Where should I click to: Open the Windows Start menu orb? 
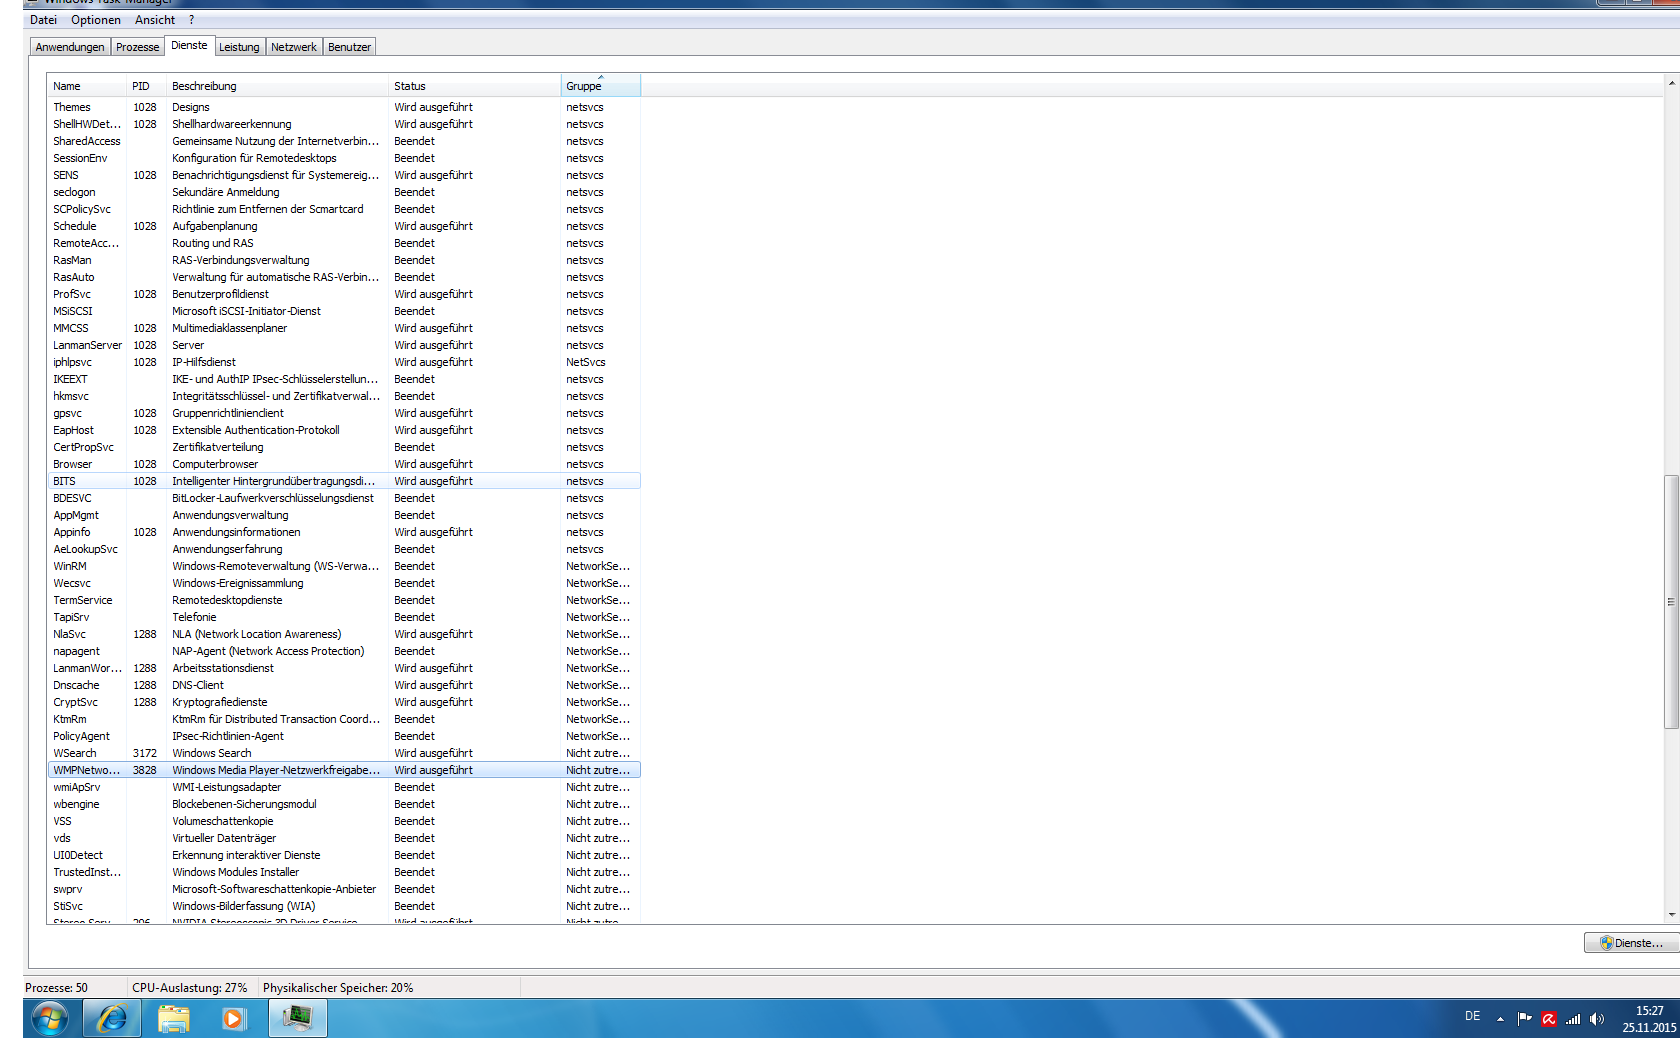pyautogui.click(x=49, y=1019)
